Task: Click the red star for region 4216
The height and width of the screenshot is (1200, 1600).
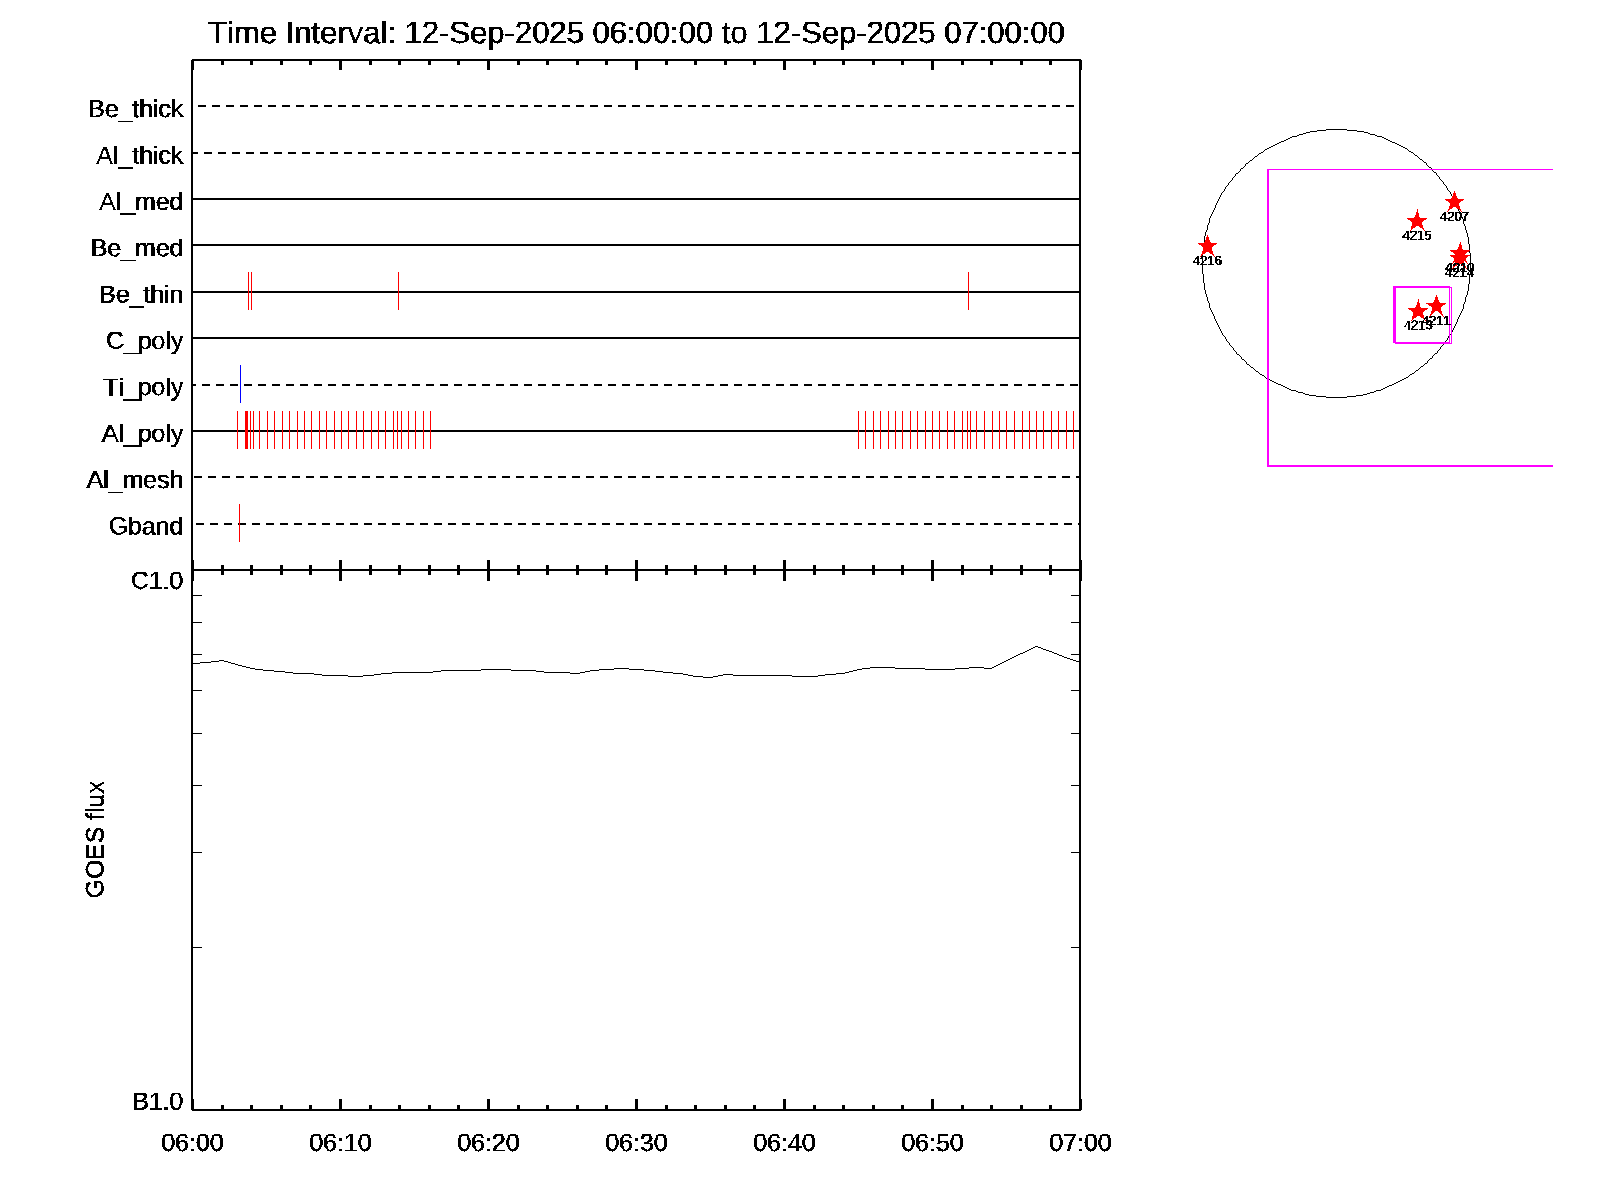Action: tap(1207, 246)
